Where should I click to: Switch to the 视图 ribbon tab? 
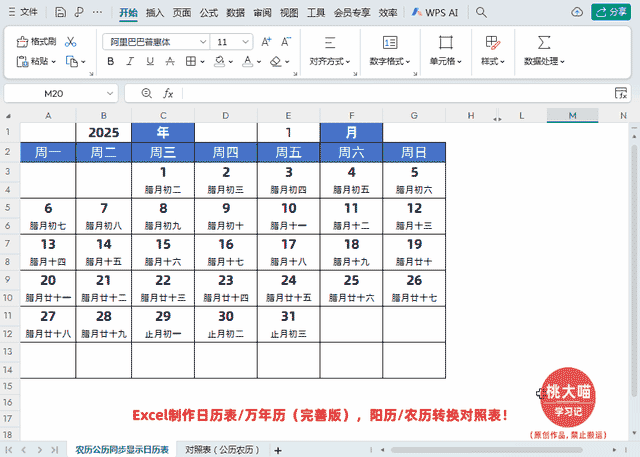tap(289, 13)
